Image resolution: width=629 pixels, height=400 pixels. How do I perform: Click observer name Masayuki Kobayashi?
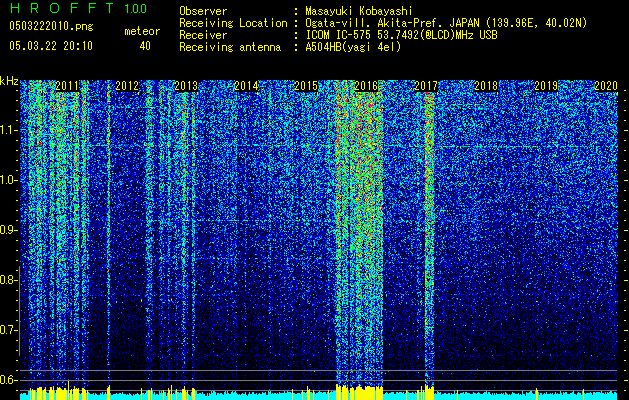(359, 11)
